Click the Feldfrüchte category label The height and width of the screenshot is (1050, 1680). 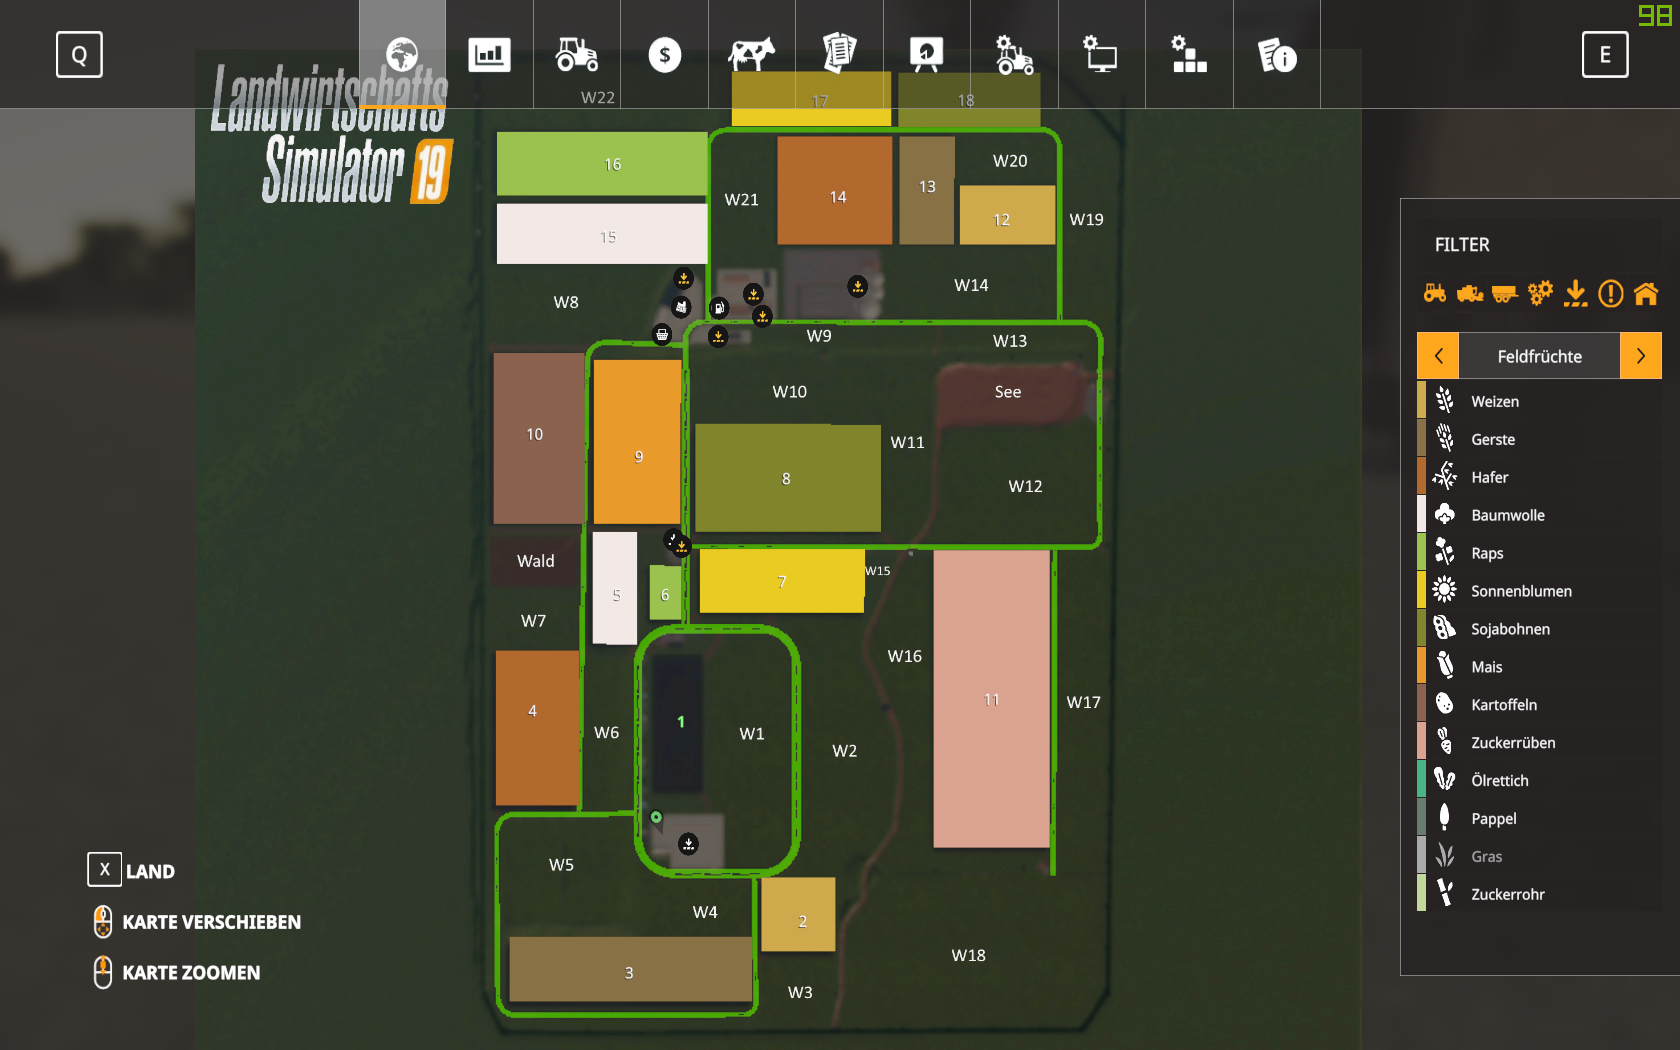[x=1540, y=357]
